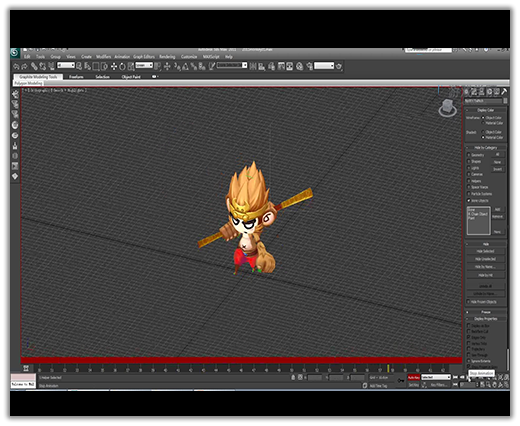Go to Start frame control
Image resolution: width=520 pixels, height=426 pixels.
click(x=455, y=377)
